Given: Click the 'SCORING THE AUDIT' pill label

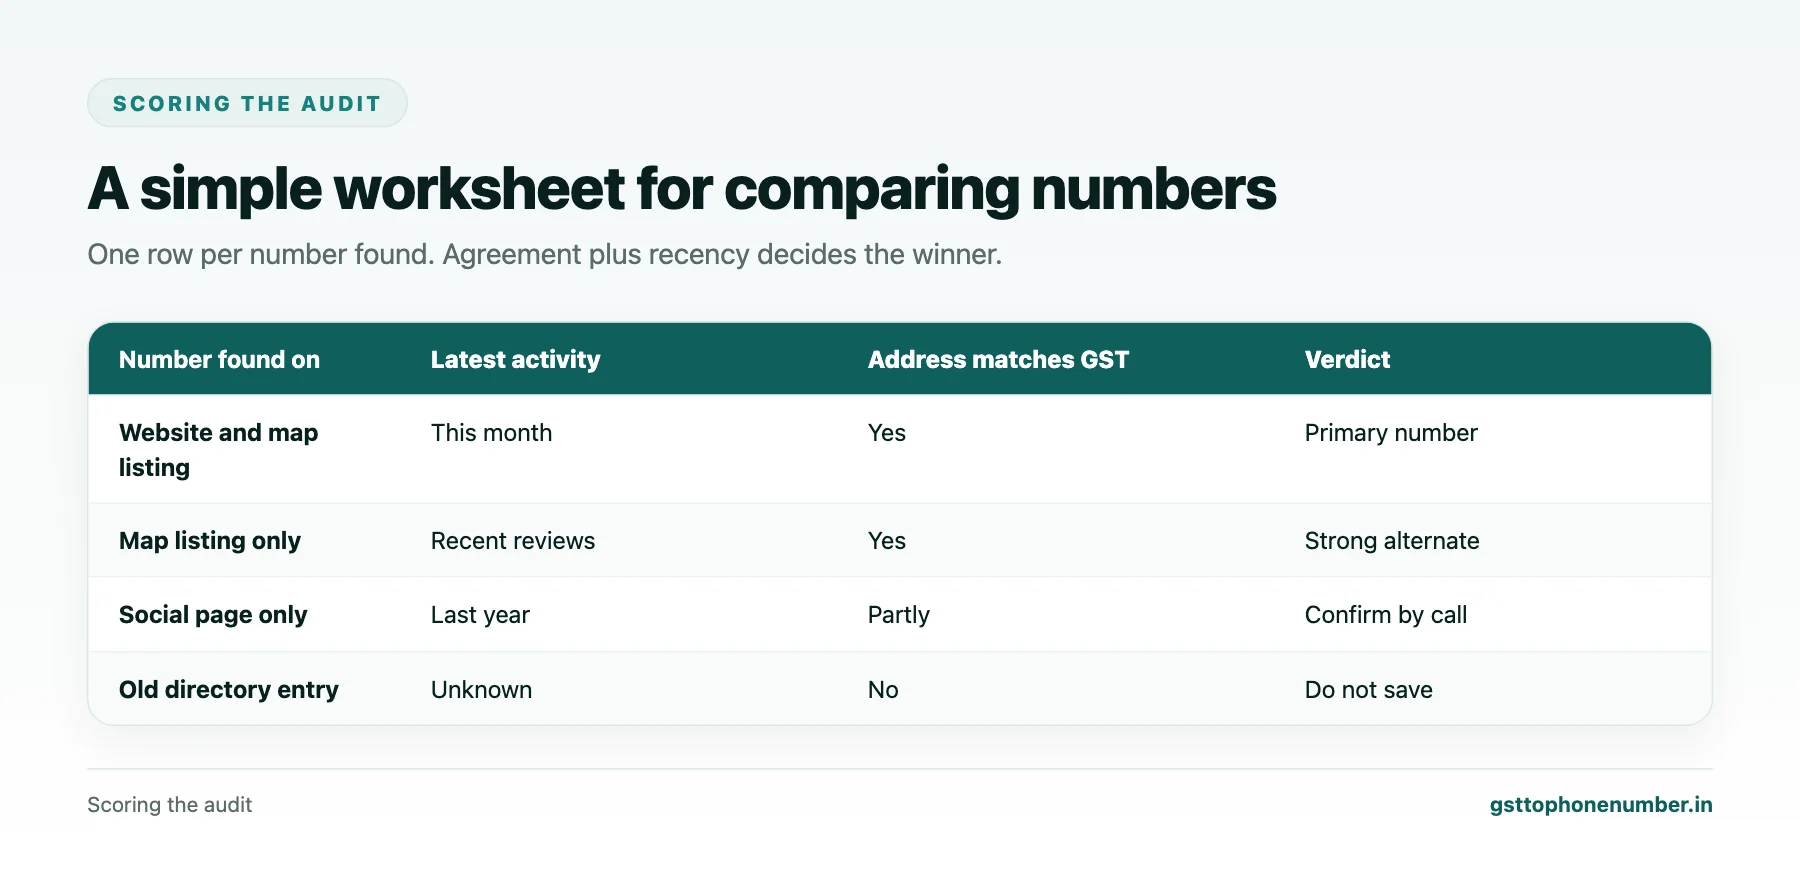Looking at the screenshot, I should click(x=247, y=104).
